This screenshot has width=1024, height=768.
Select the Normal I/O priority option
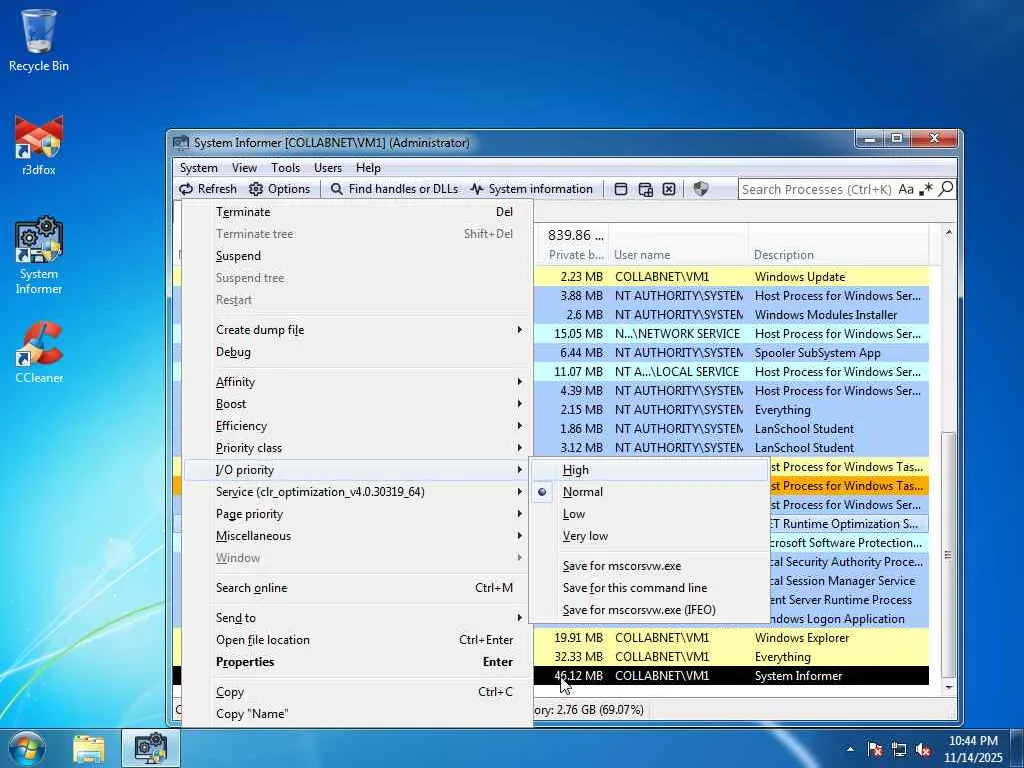[x=650, y=492]
